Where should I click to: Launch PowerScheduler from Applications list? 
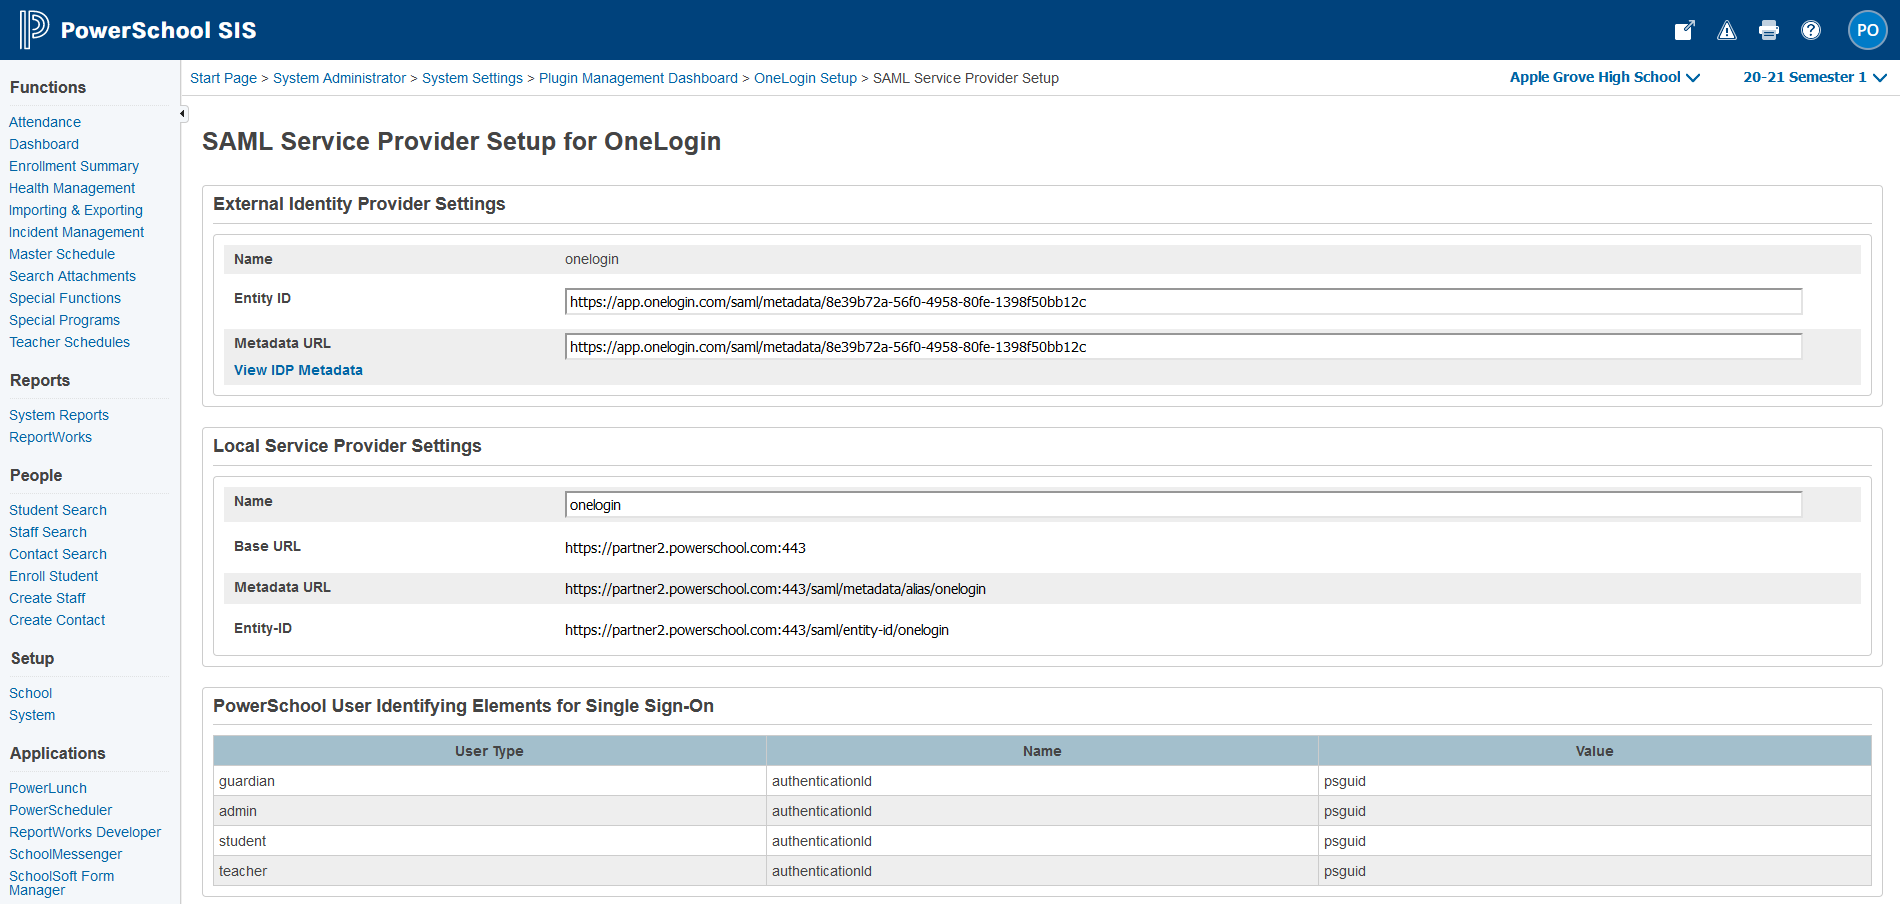[61, 810]
